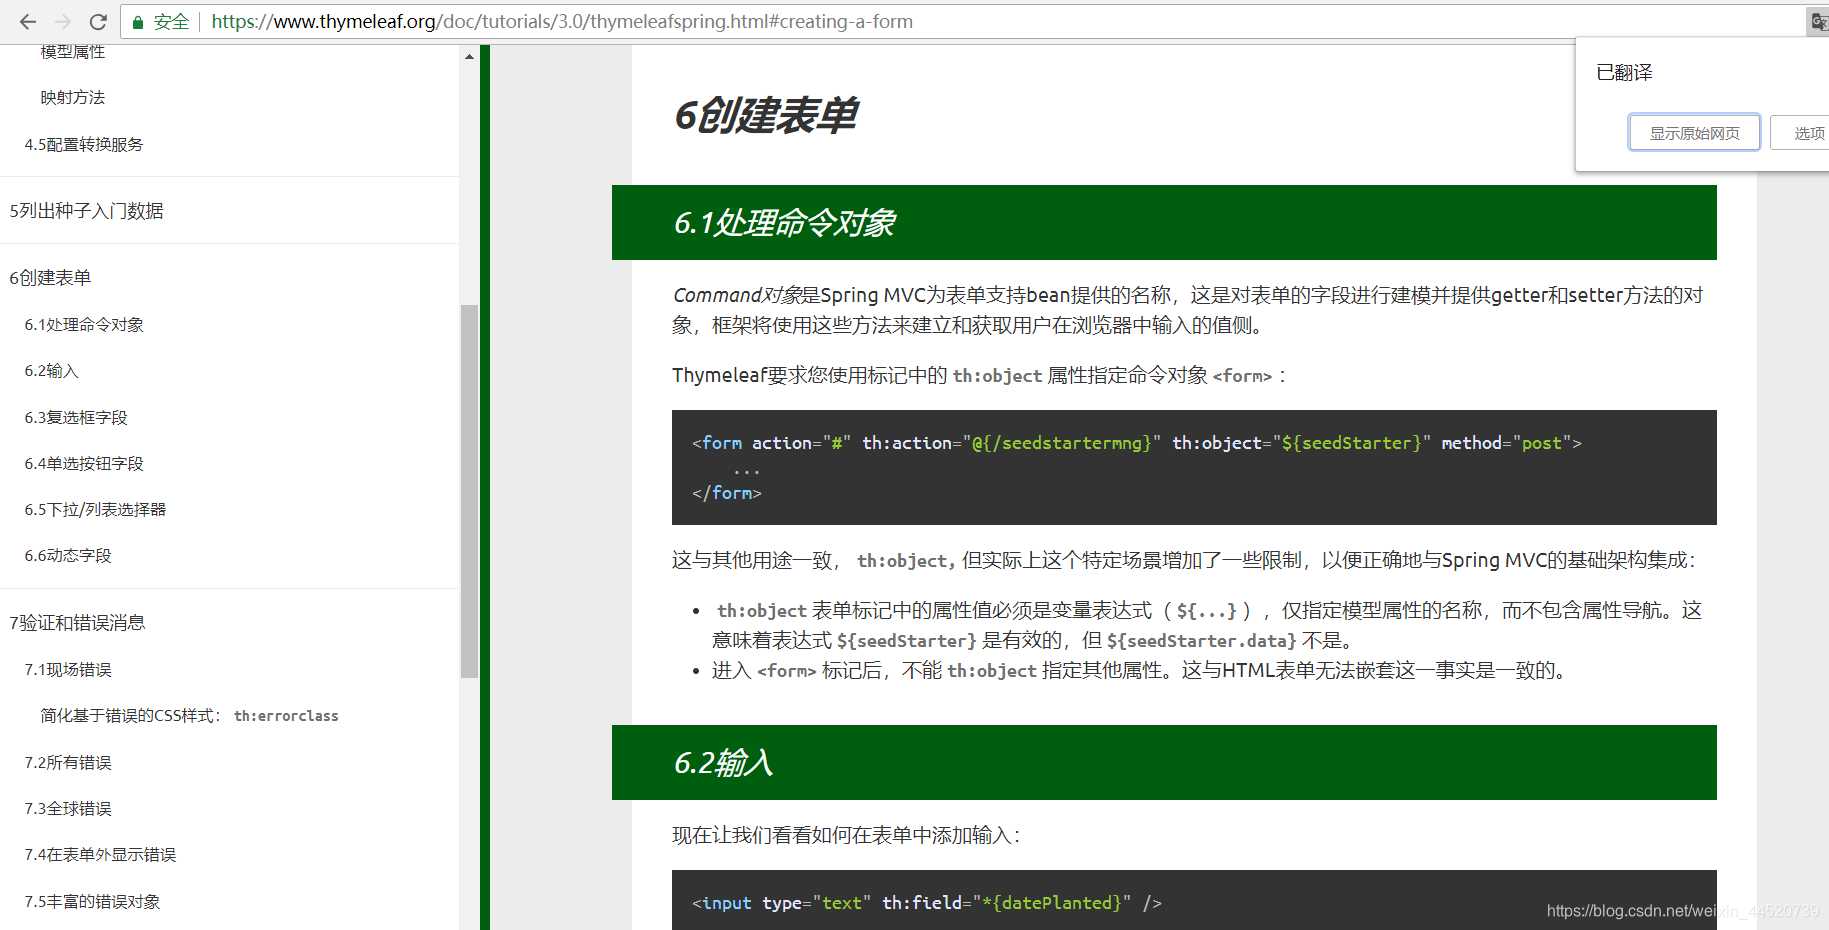1829x930 pixels.
Task: Click the form th:action code line
Action: point(1137,442)
